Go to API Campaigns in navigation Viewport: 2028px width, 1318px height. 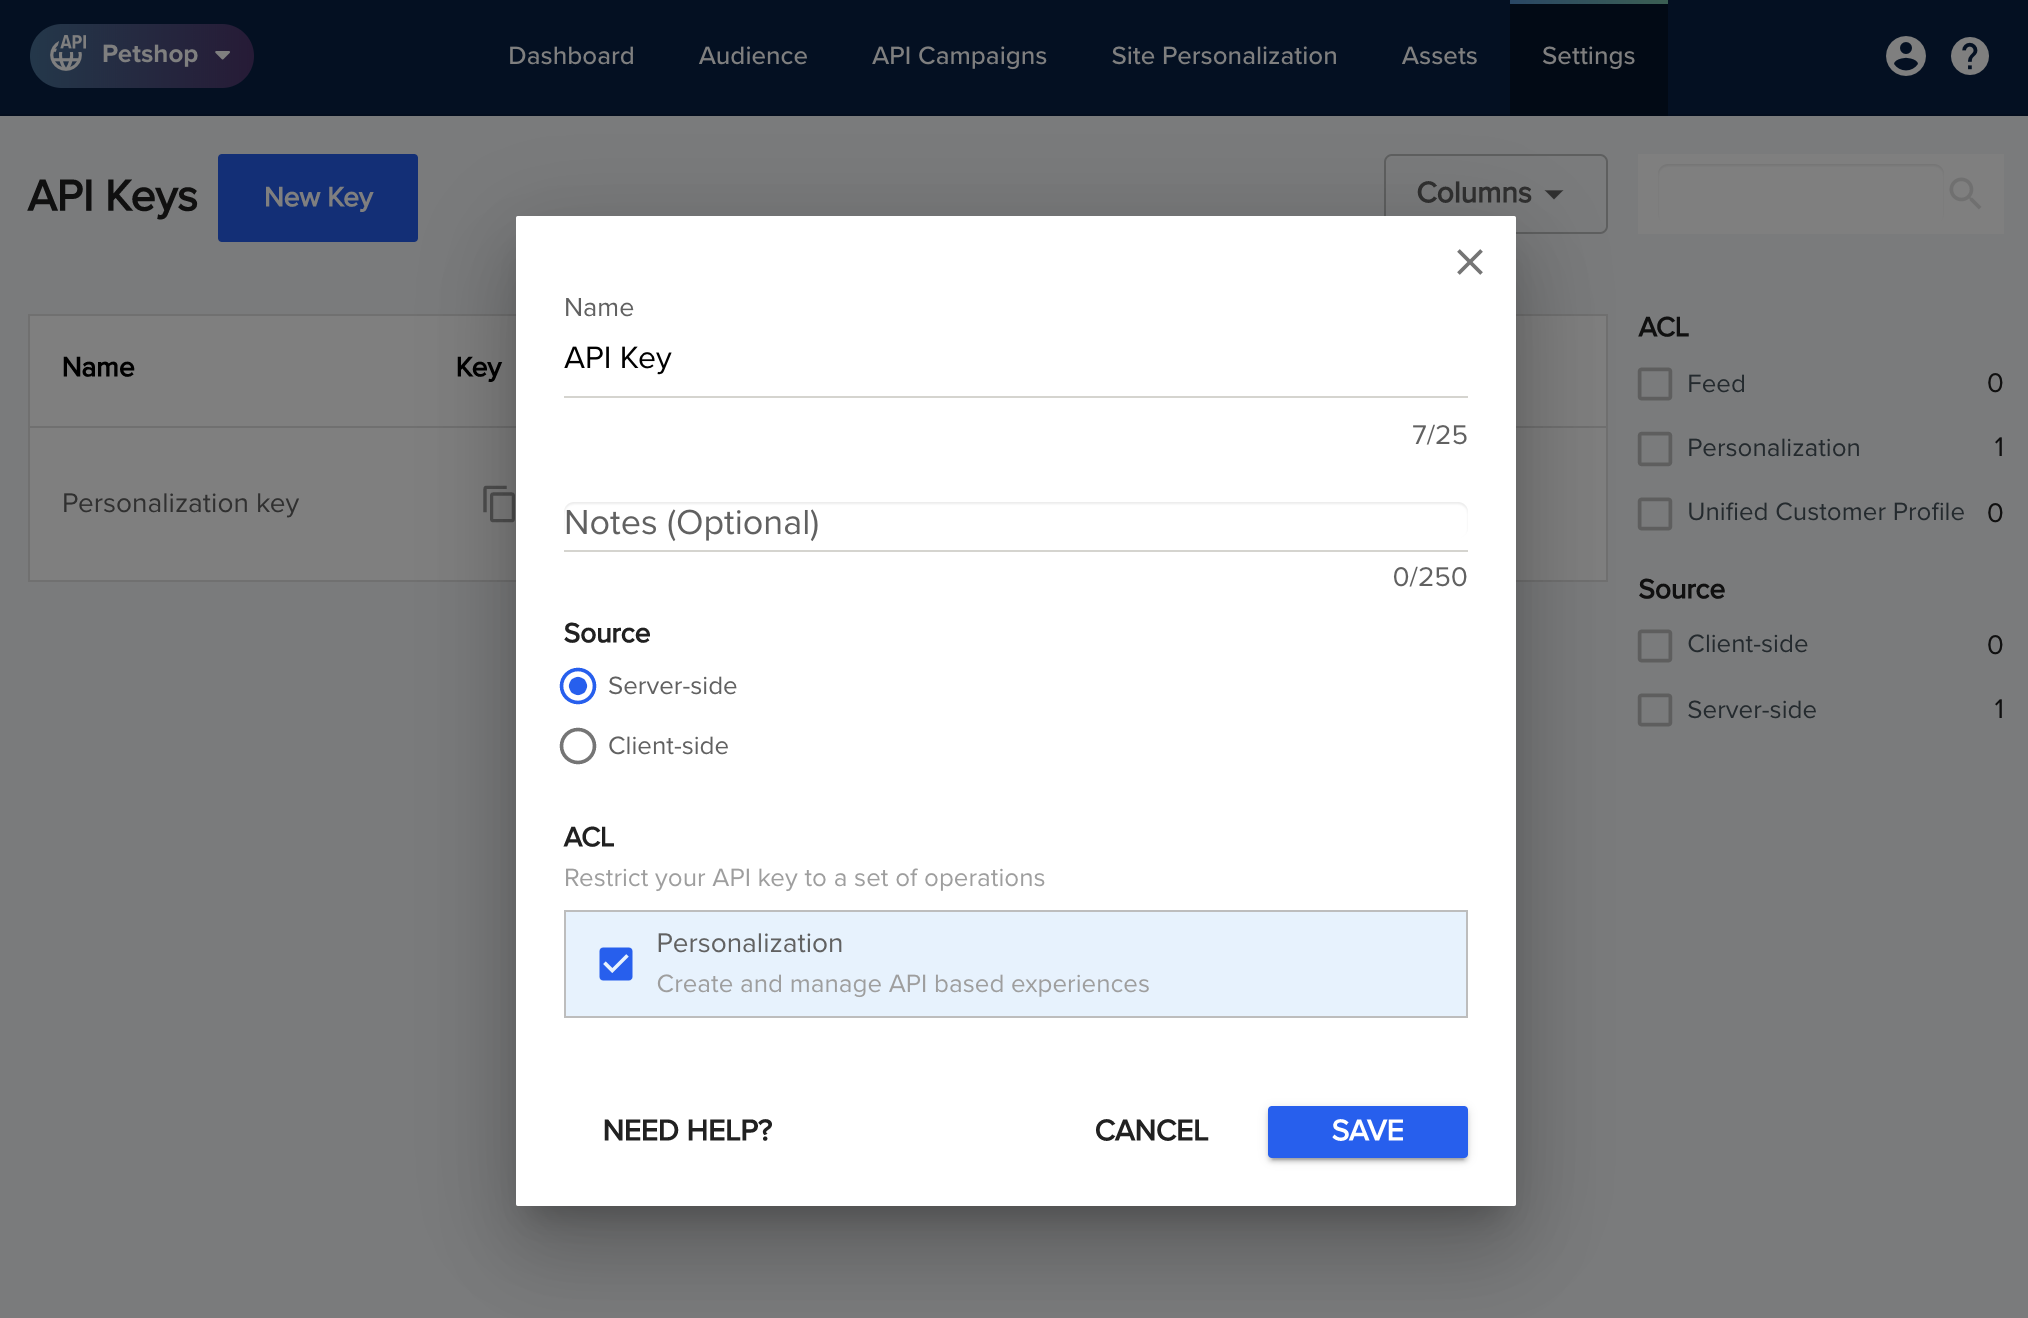tap(958, 56)
